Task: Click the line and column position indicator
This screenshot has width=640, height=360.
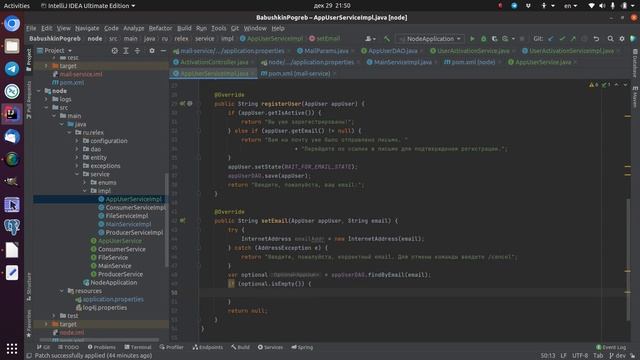Action: (548, 356)
